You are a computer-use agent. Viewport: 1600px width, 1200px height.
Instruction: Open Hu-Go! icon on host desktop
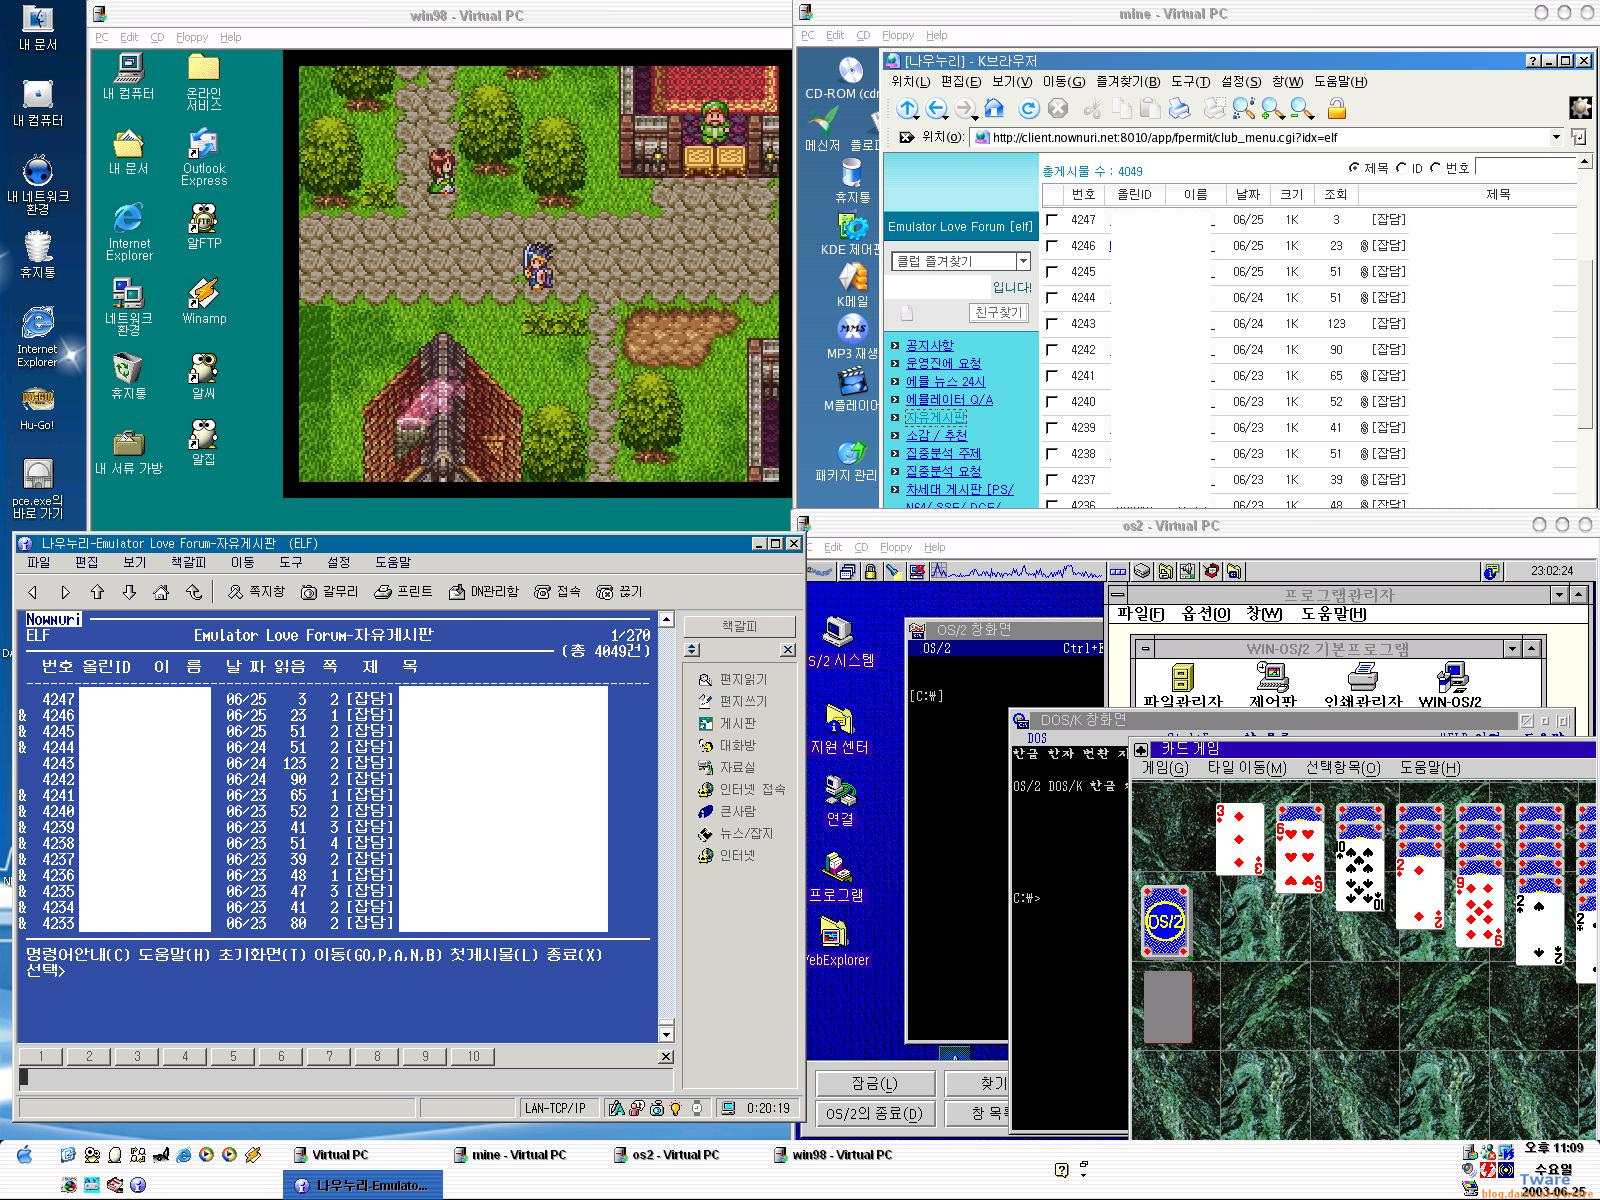click(x=37, y=408)
